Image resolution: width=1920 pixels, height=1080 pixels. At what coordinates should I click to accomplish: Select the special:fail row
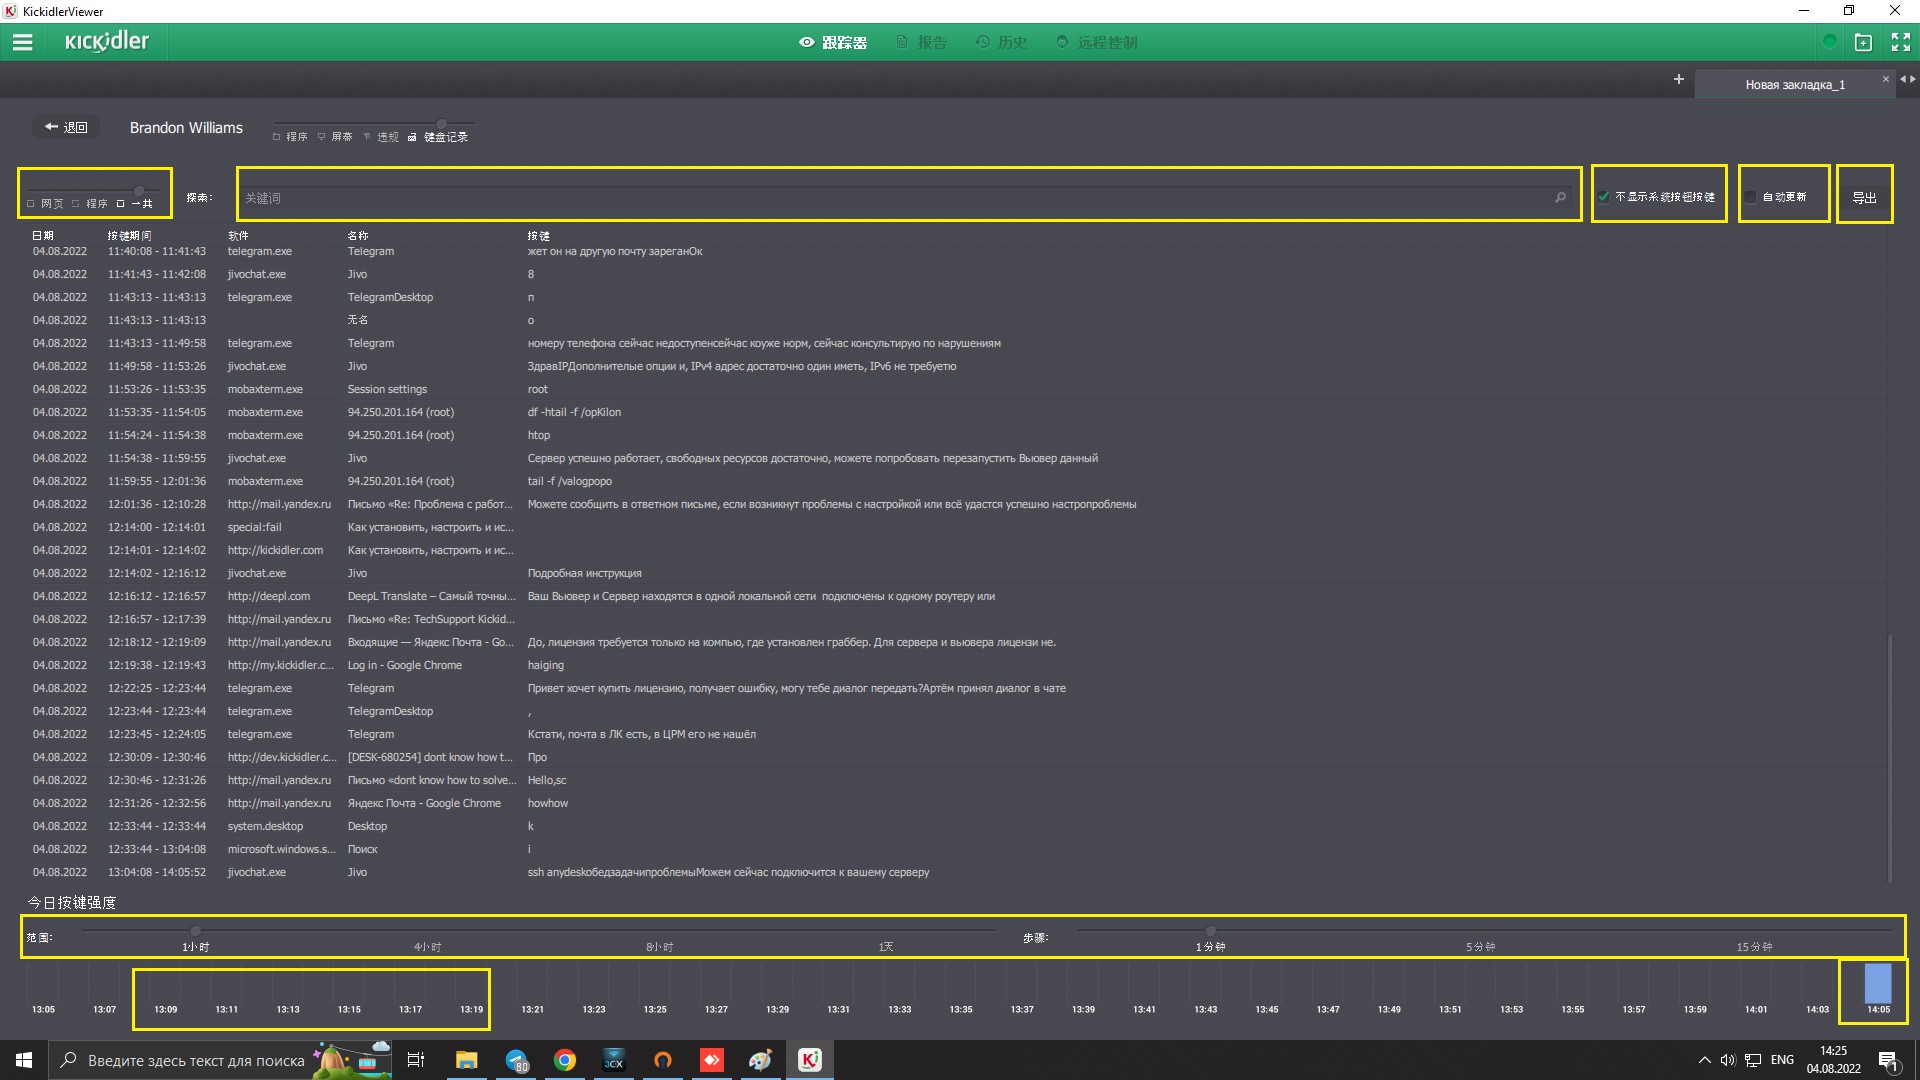[957, 527]
